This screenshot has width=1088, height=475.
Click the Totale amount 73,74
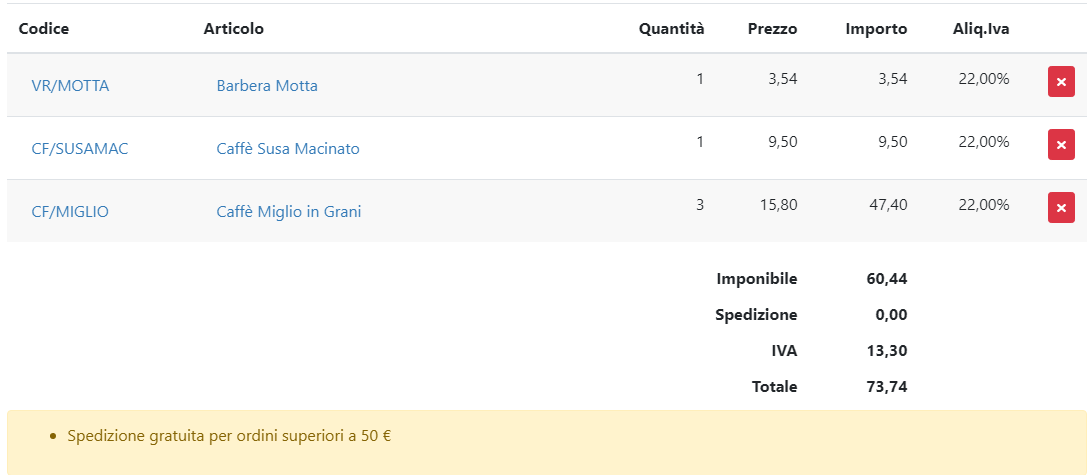click(x=887, y=387)
